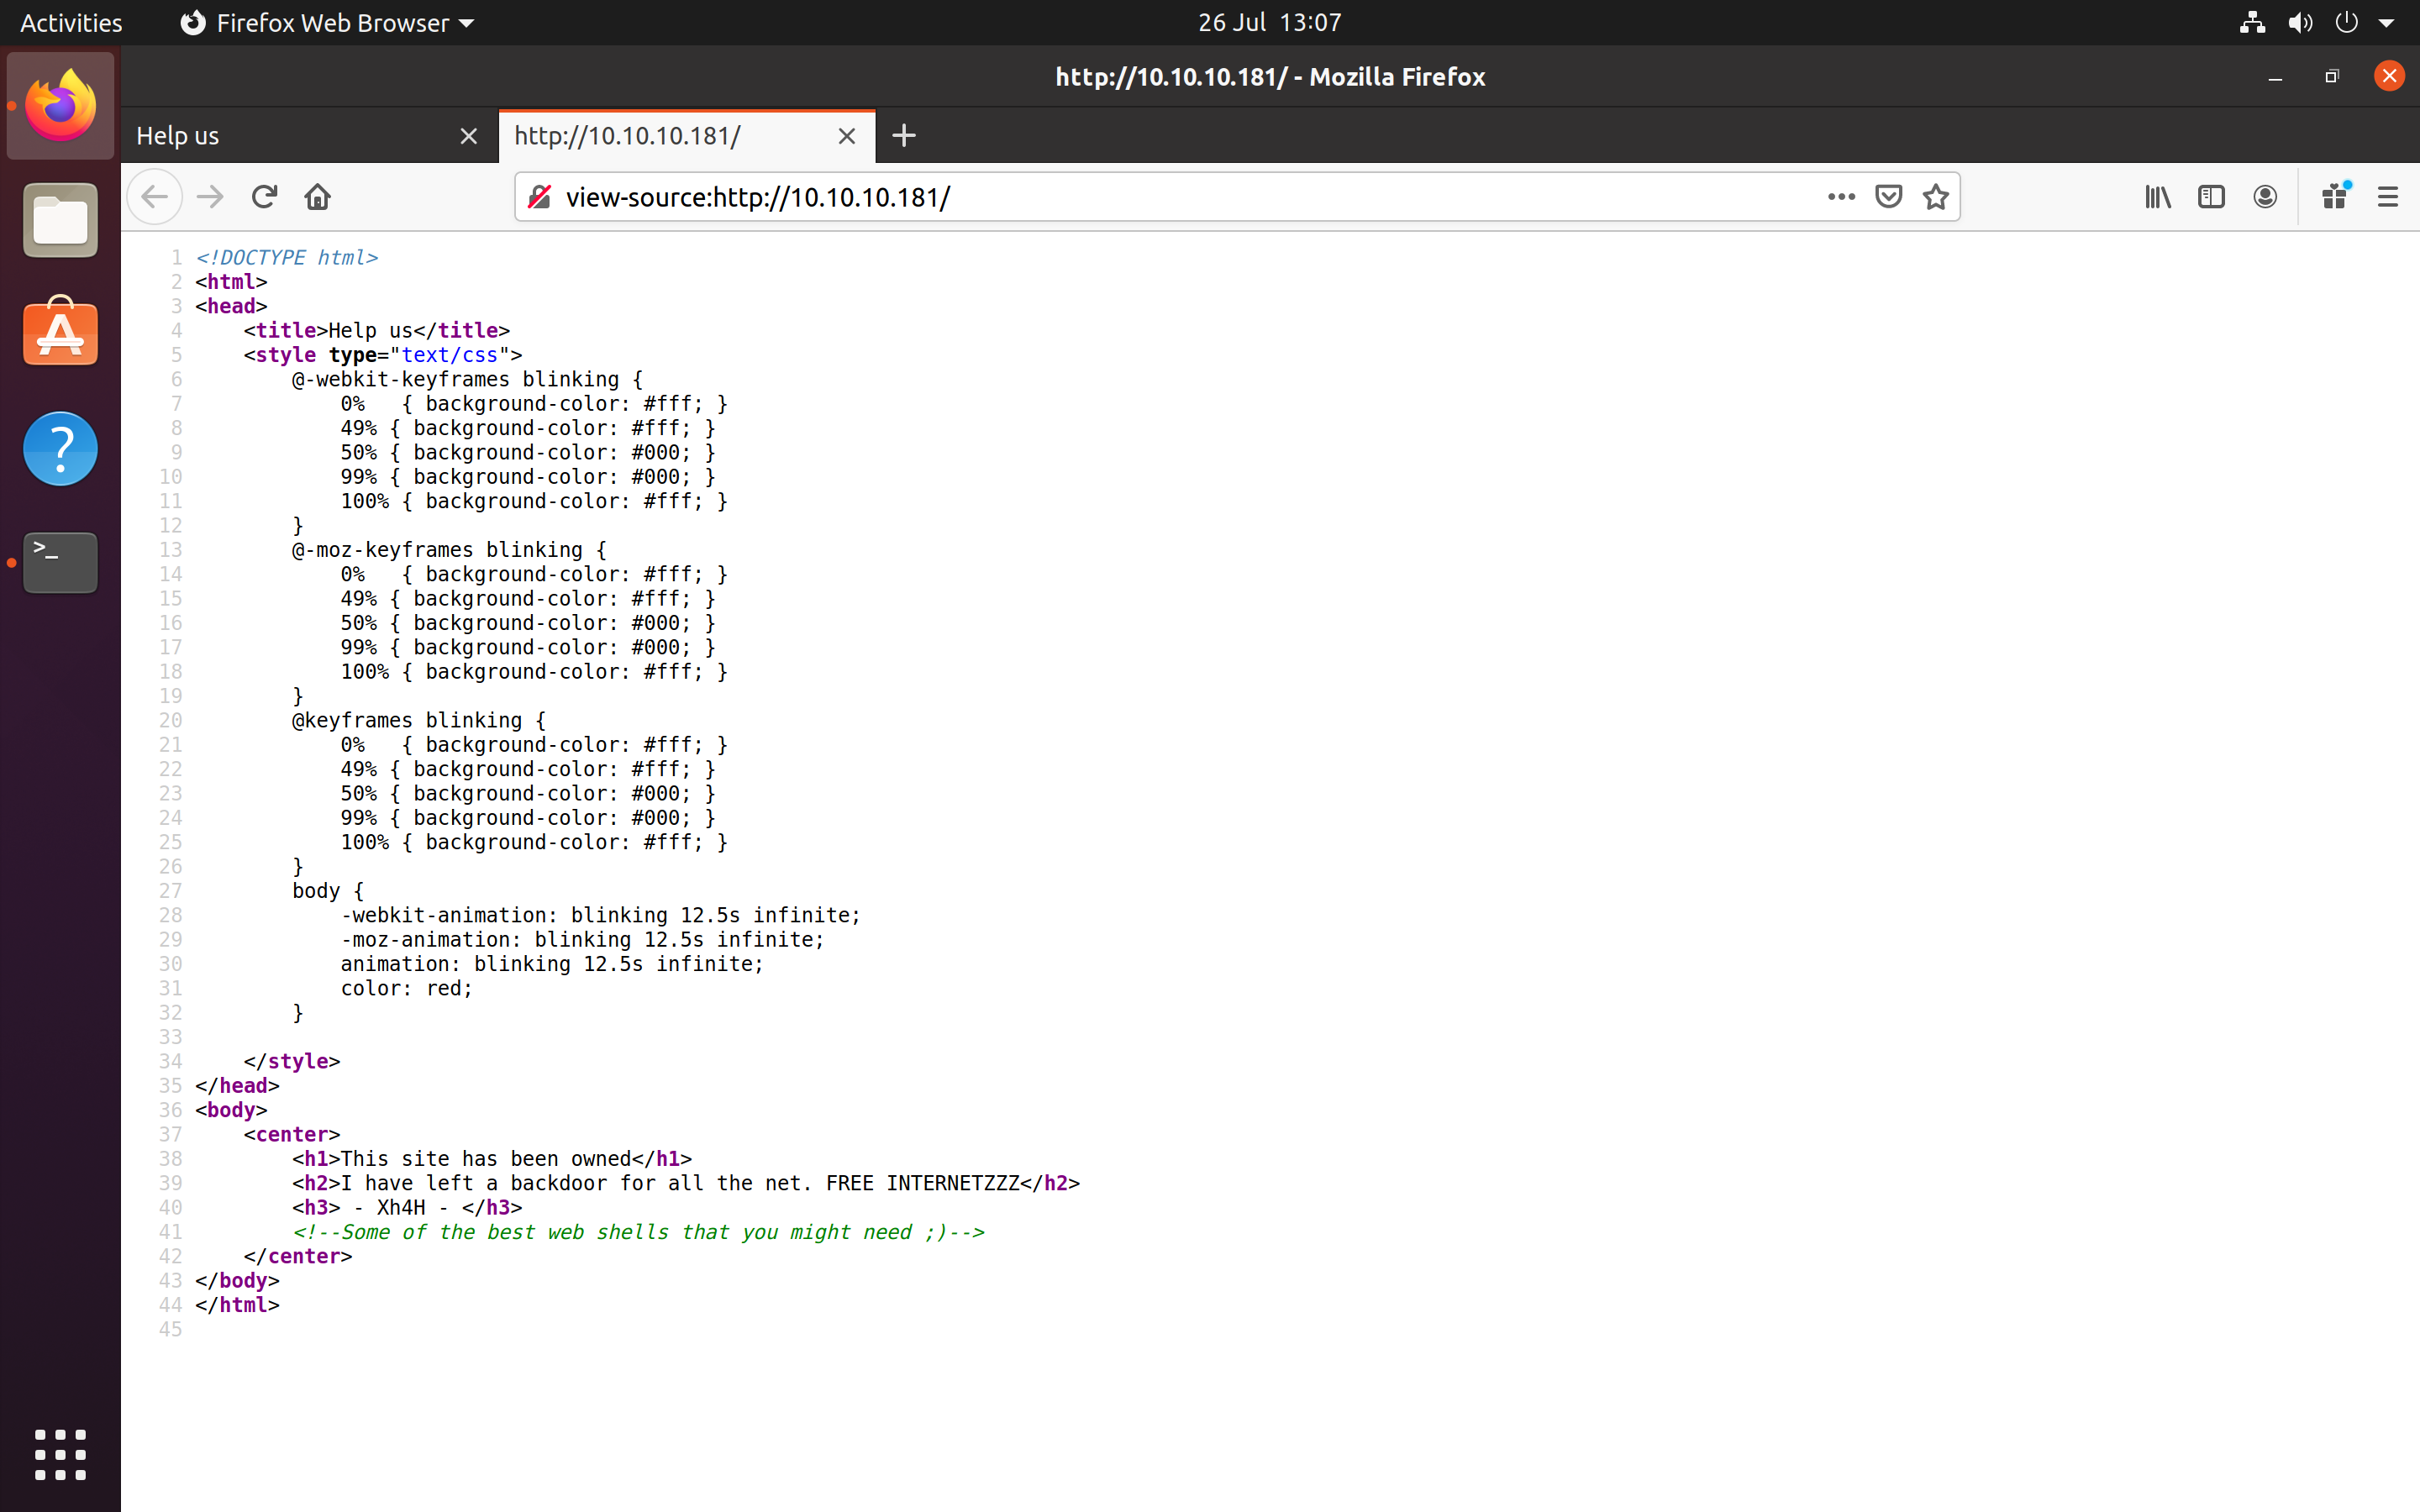Click the '</style>' closing tag
This screenshot has width=2420, height=1512.
pos(292,1061)
